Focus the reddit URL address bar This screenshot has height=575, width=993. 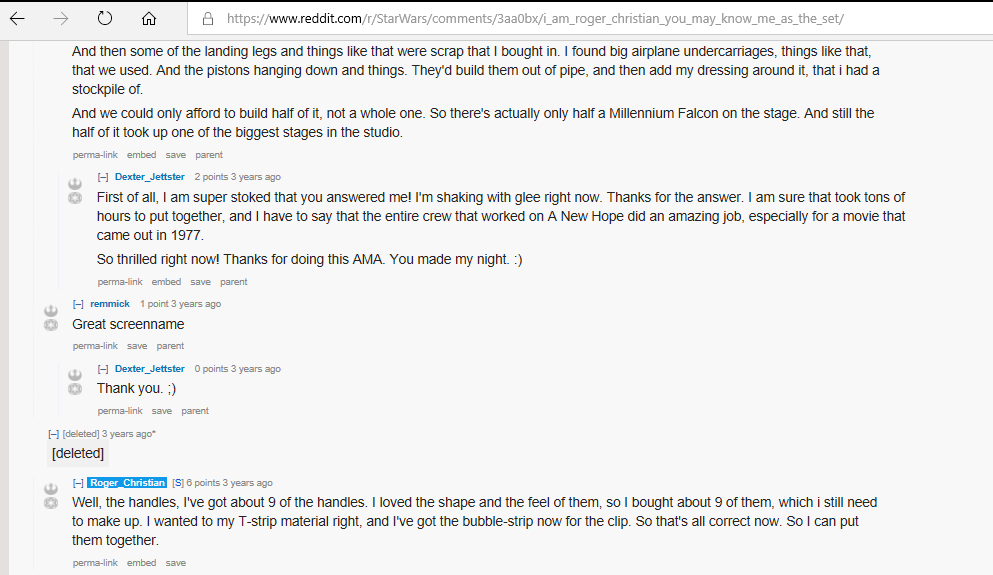(589, 19)
